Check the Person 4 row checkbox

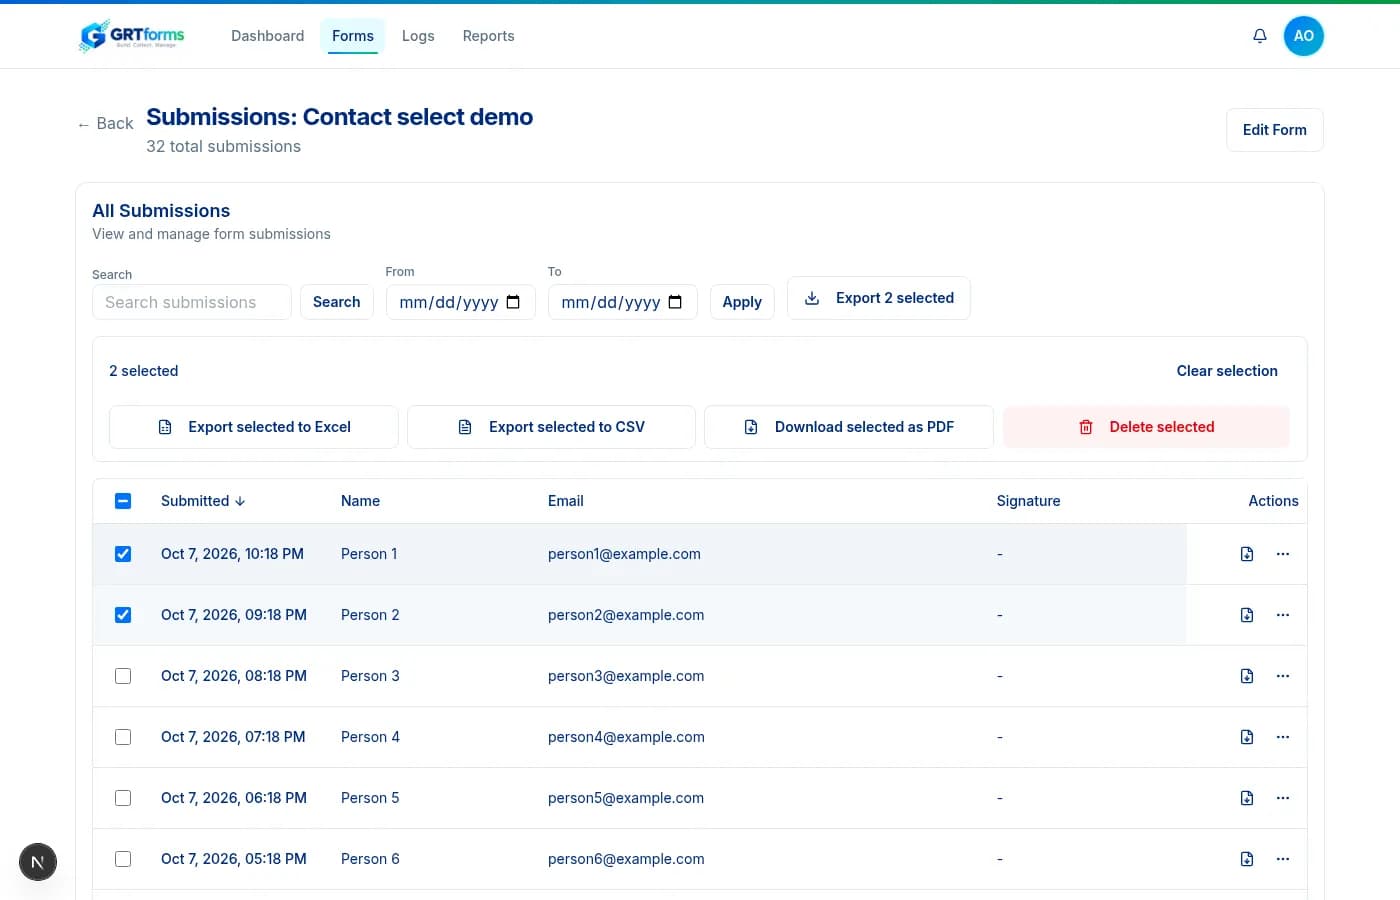pyautogui.click(x=123, y=737)
